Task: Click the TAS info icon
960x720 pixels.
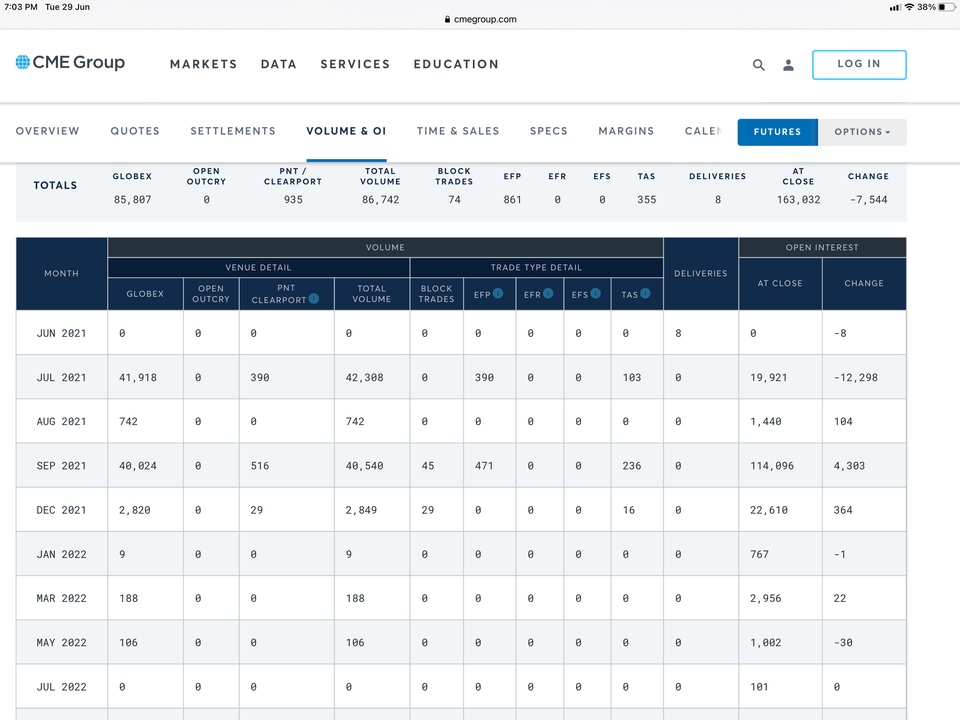Action: pyautogui.click(x=645, y=293)
